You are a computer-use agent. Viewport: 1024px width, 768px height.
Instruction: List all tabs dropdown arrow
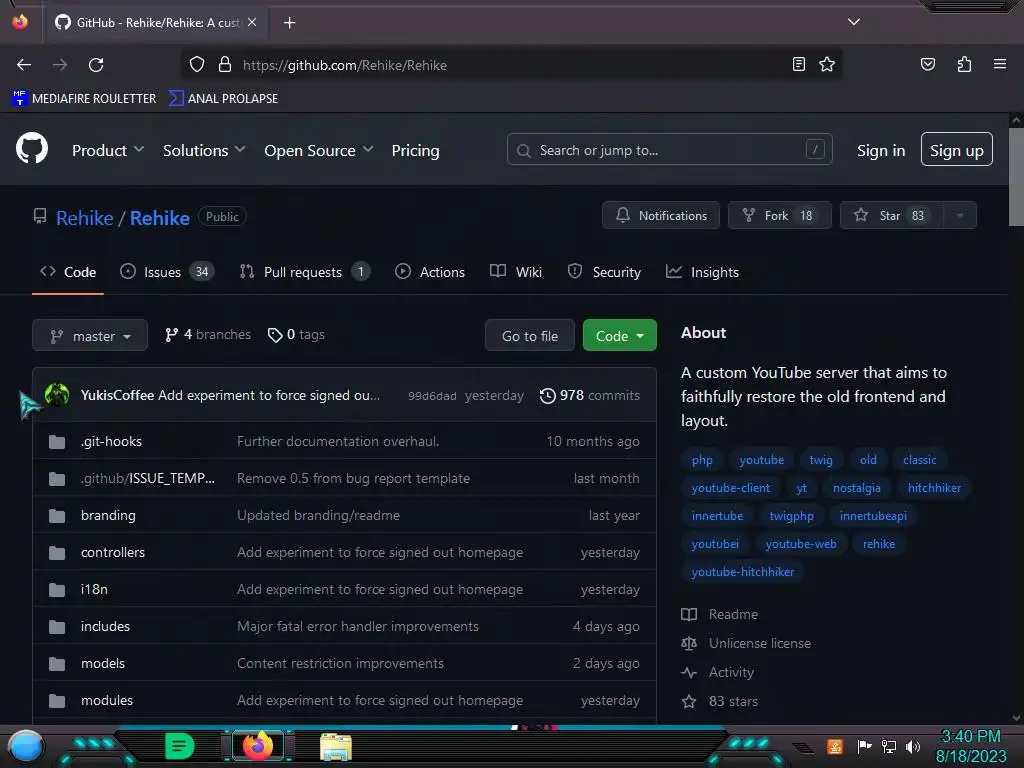(x=854, y=22)
